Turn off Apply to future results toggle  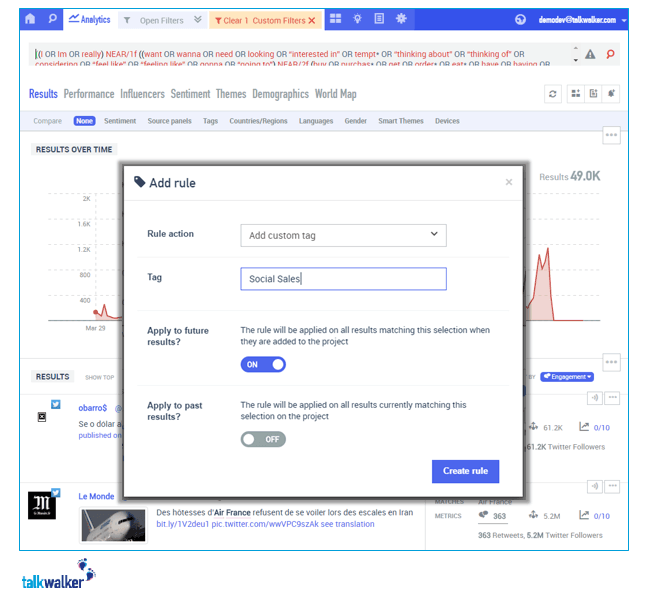pos(263,364)
